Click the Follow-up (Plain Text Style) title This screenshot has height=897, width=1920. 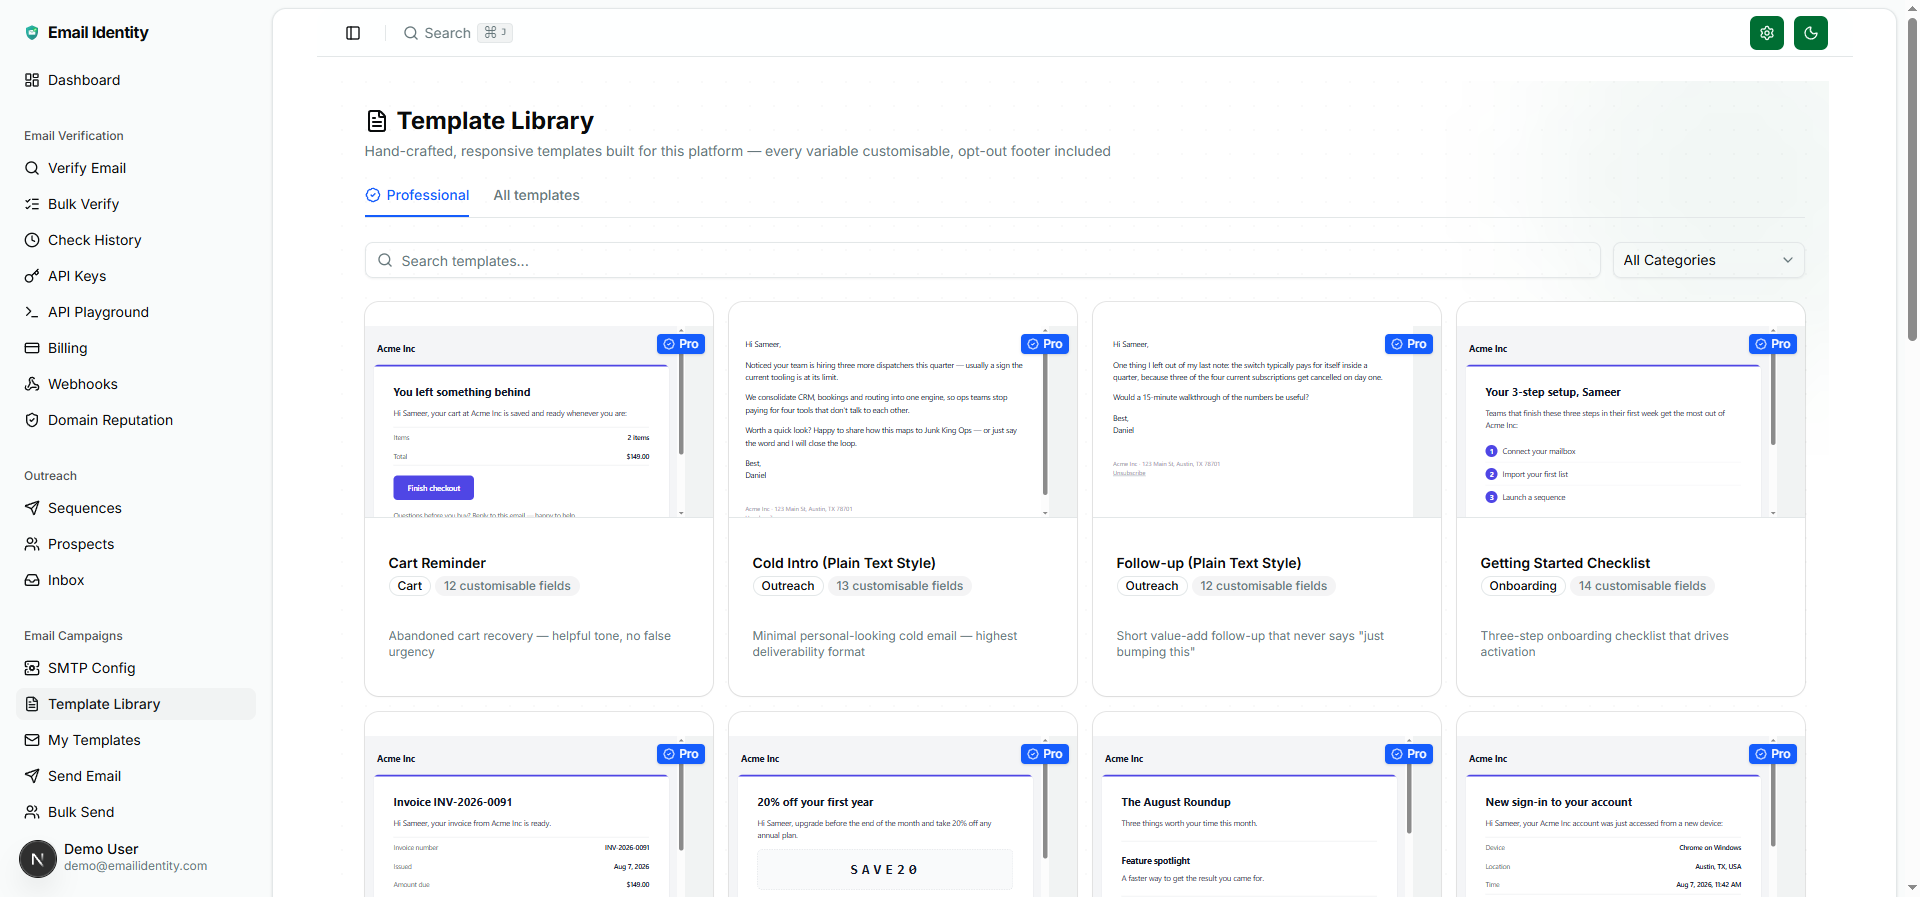coord(1209,563)
